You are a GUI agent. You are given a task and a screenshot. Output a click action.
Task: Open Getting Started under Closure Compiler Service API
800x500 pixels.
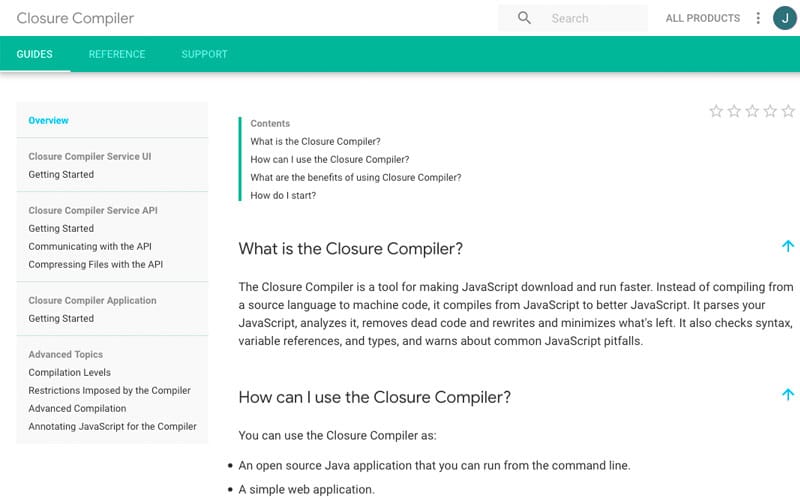coord(61,229)
